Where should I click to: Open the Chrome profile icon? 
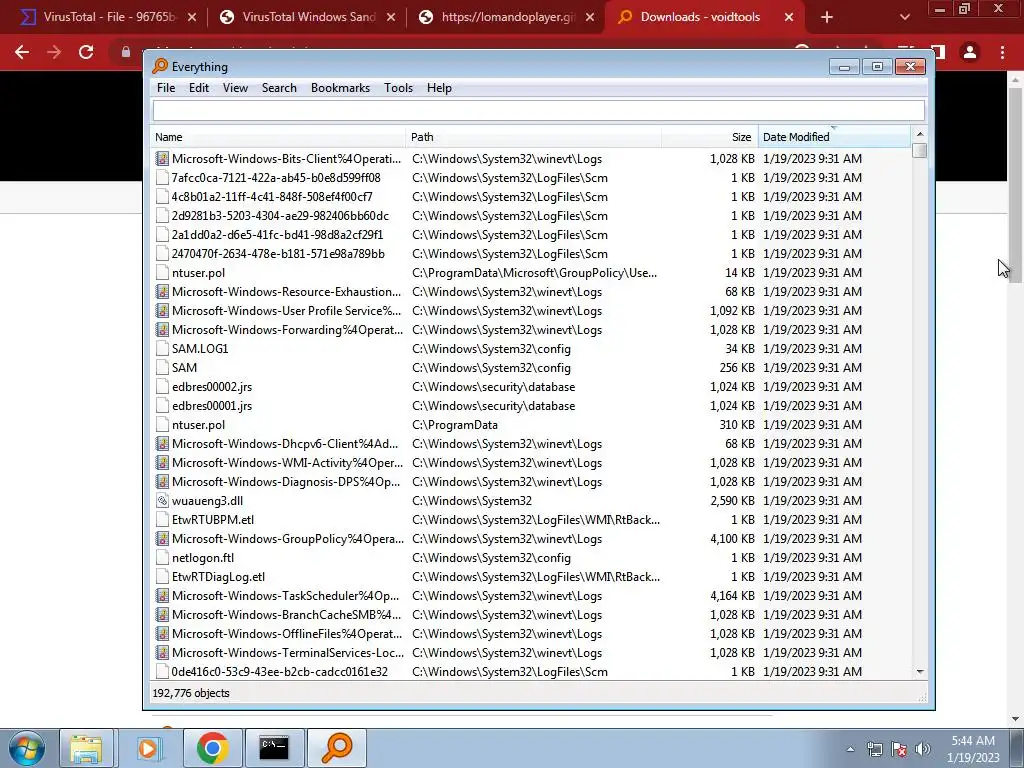coord(970,52)
